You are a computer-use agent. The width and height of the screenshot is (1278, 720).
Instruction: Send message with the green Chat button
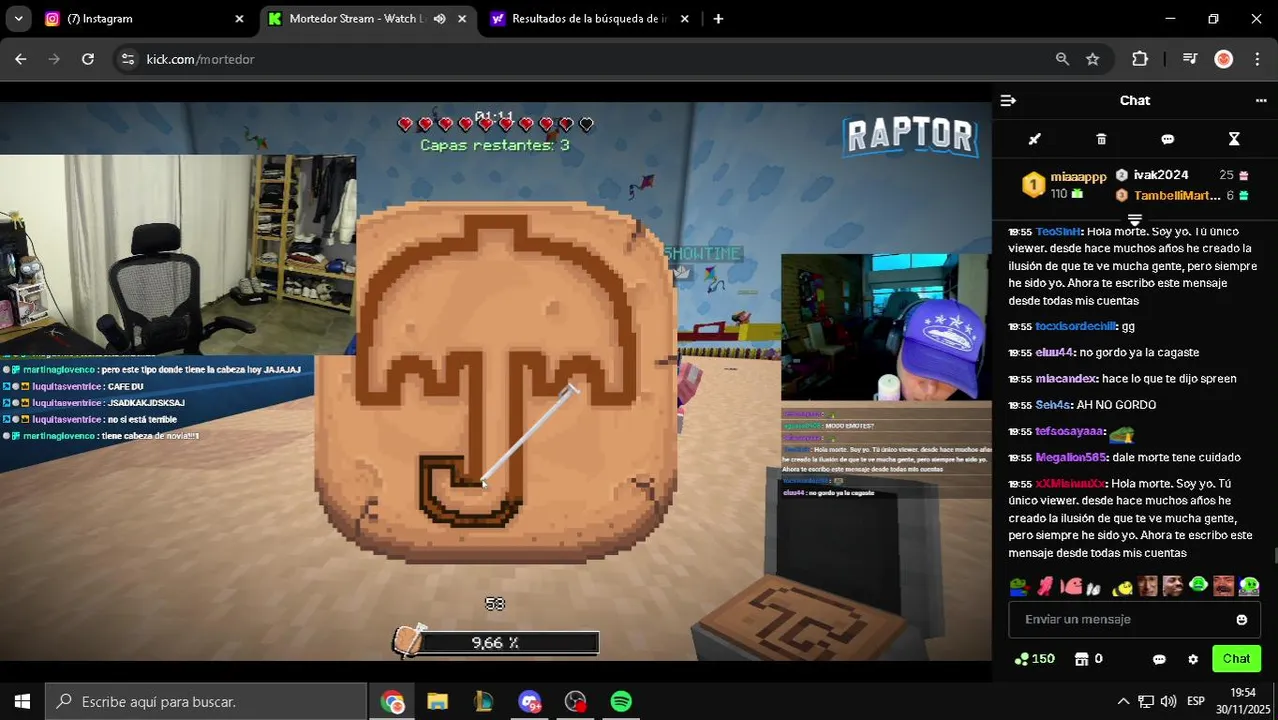pos(1236,659)
